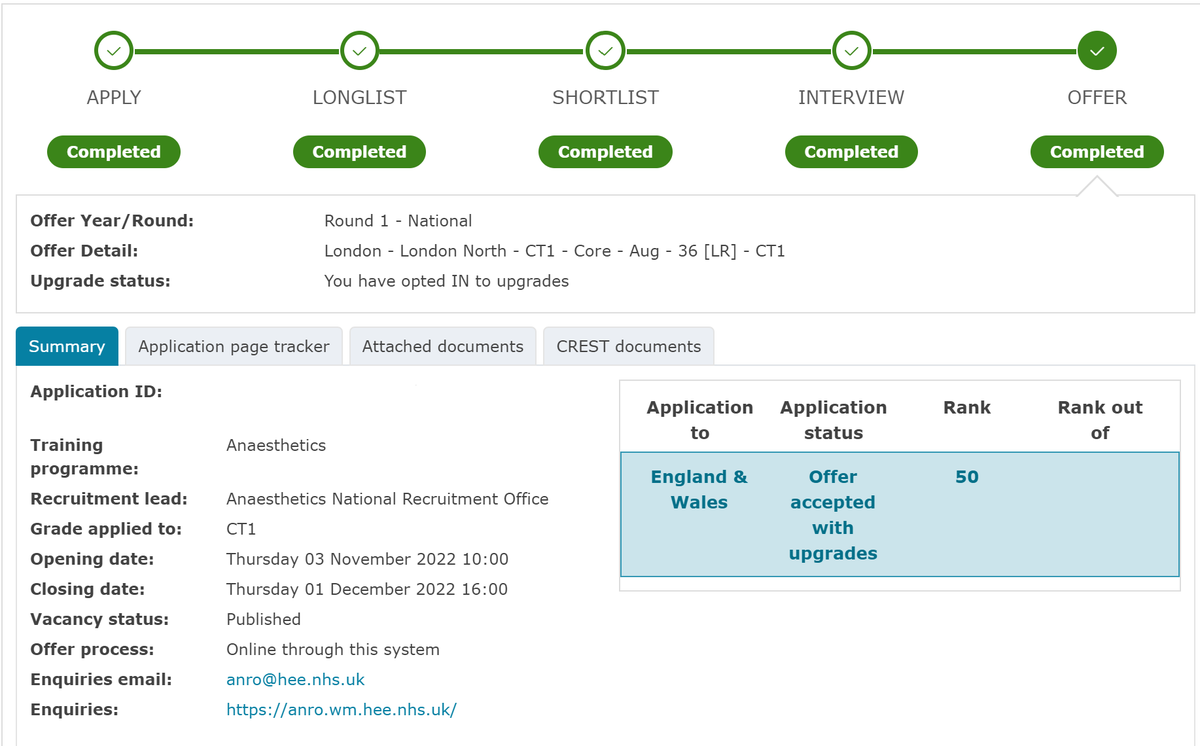Click the Recruitment lead label
The width and height of the screenshot is (1200, 746).
click(109, 499)
